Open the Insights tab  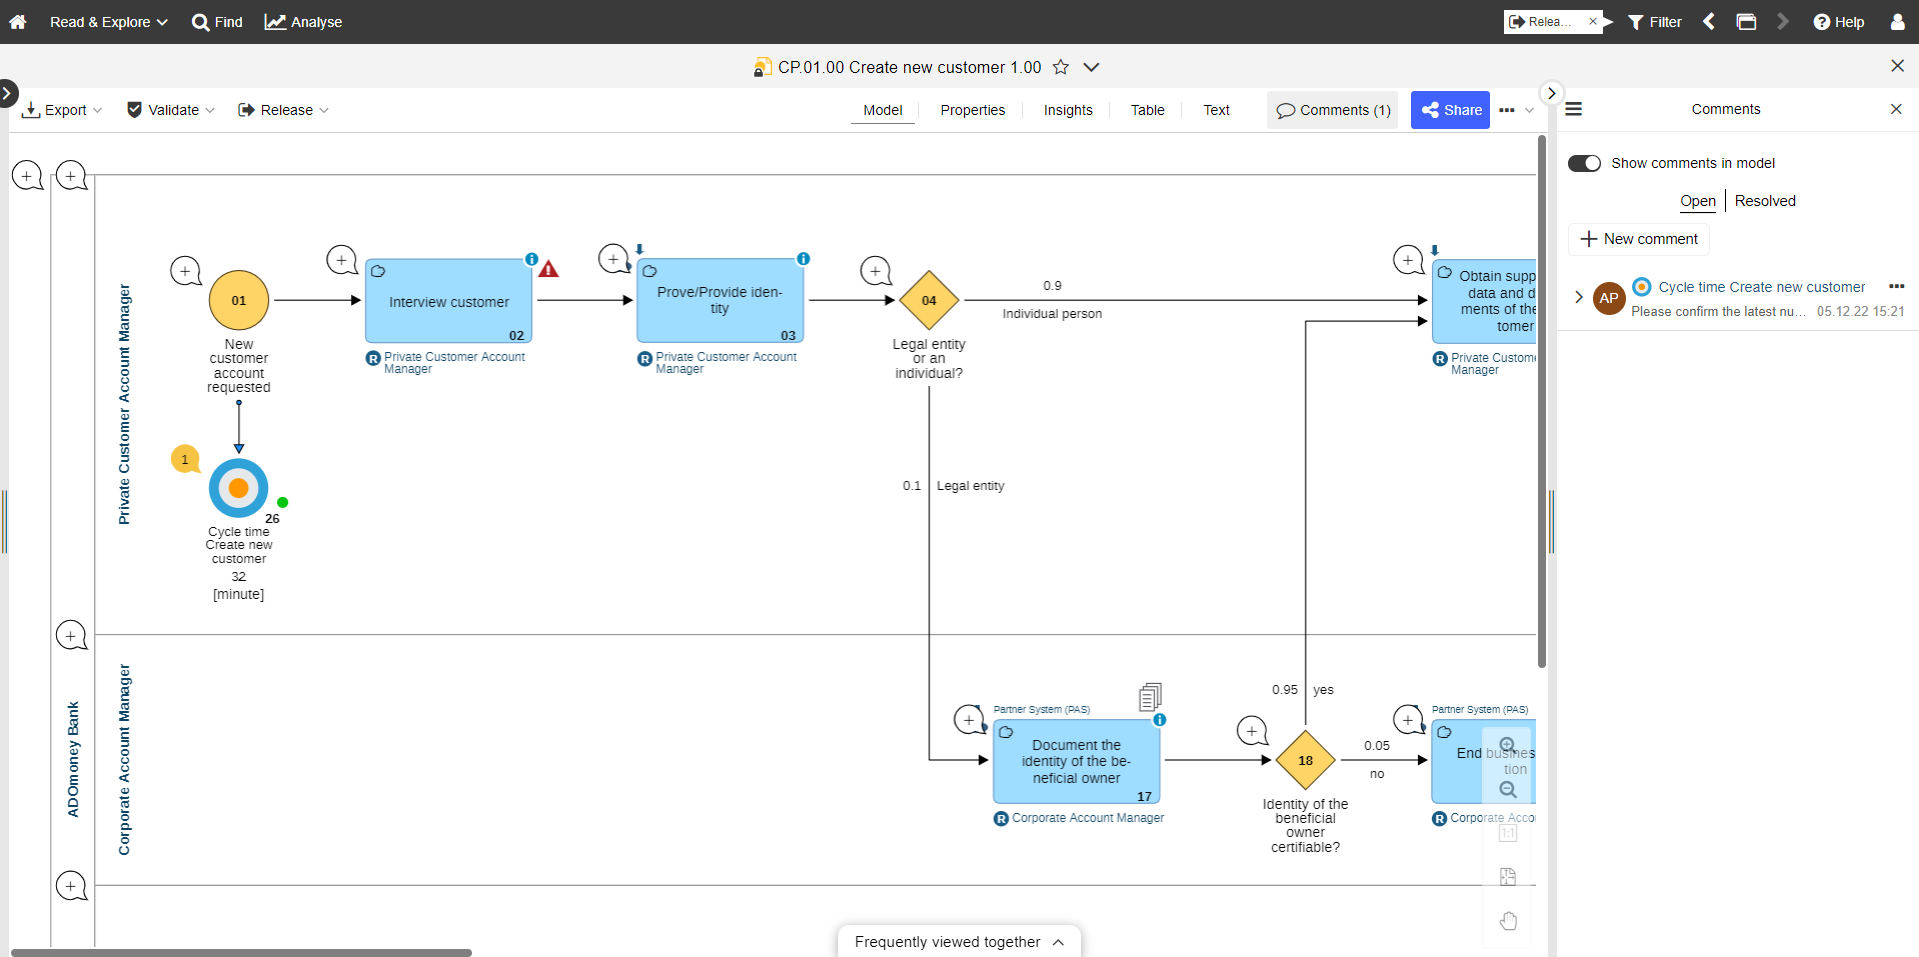(1068, 110)
